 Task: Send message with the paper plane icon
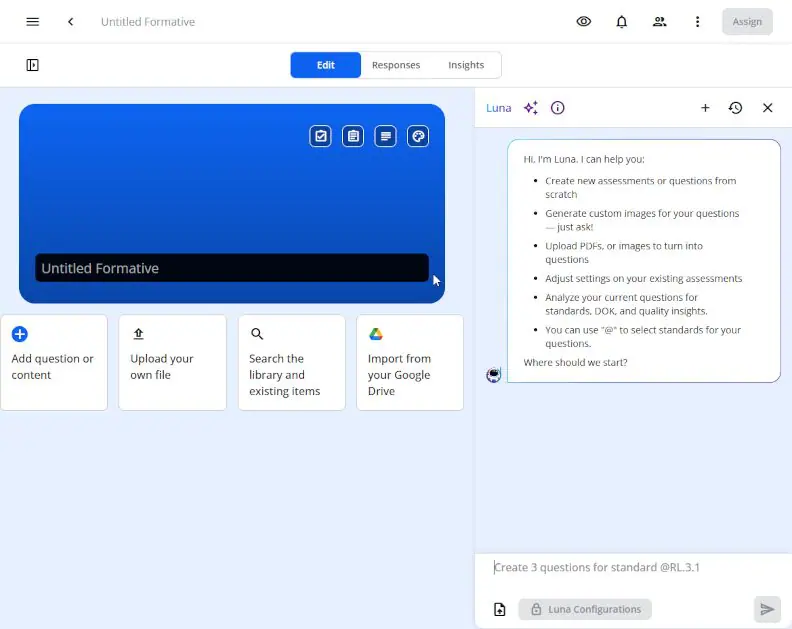click(767, 609)
